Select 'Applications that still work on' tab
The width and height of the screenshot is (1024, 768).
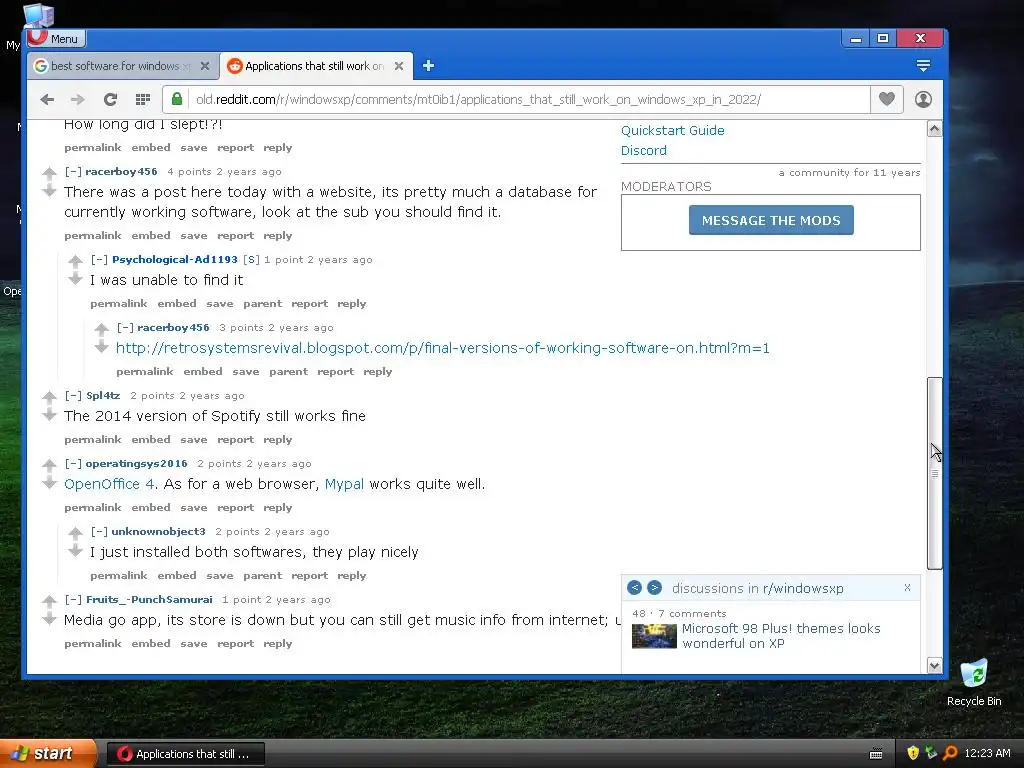point(316,66)
